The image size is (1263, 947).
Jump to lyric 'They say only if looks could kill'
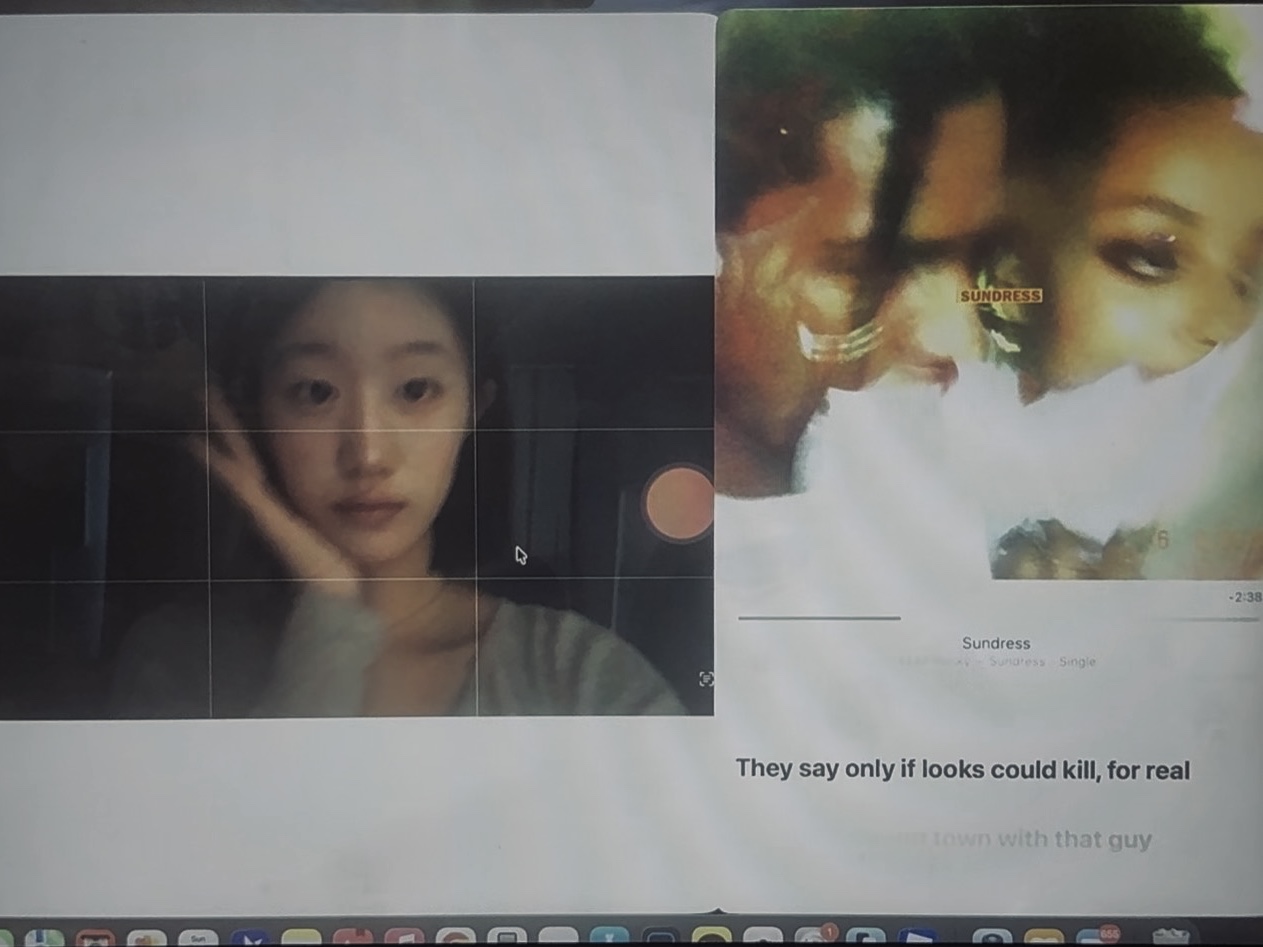click(963, 769)
